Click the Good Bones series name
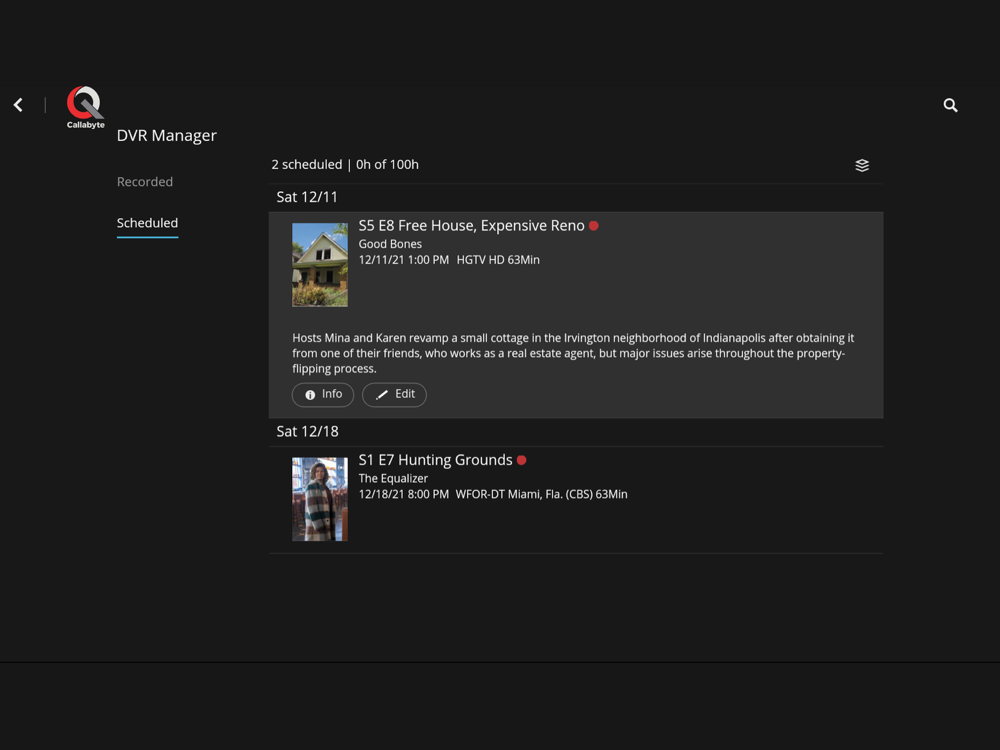Viewport: 1000px width, 750px height. (x=390, y=244)
